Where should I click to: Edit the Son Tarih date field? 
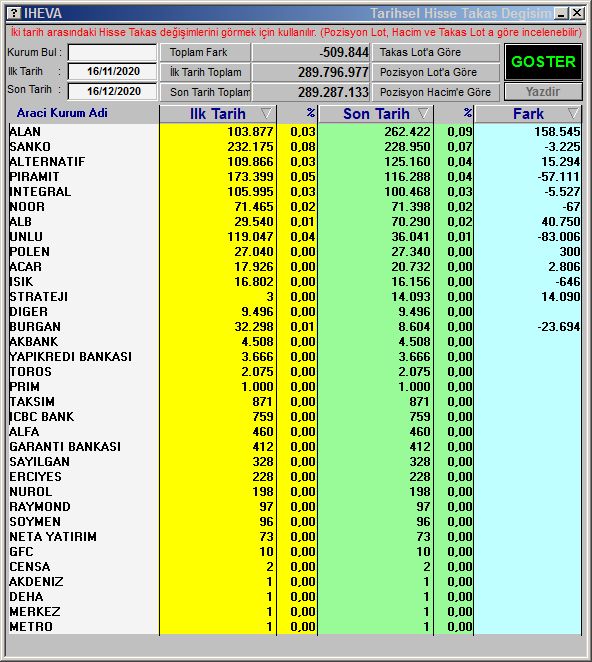click(x=112, y=91)
